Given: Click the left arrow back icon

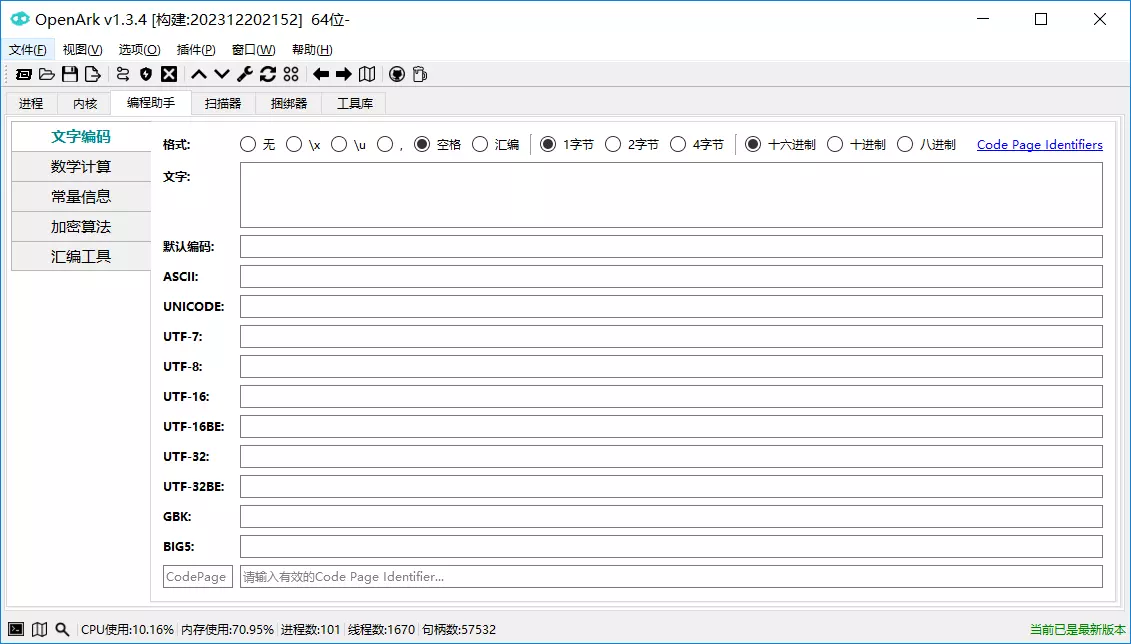Looking at the screenshot, I should (321, 74).
